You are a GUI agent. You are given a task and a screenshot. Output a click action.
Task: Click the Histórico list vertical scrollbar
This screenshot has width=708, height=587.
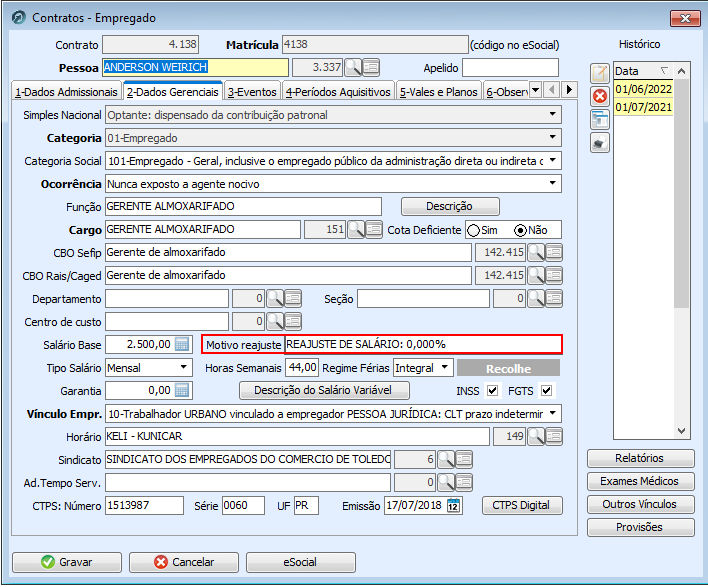[681, 251]
